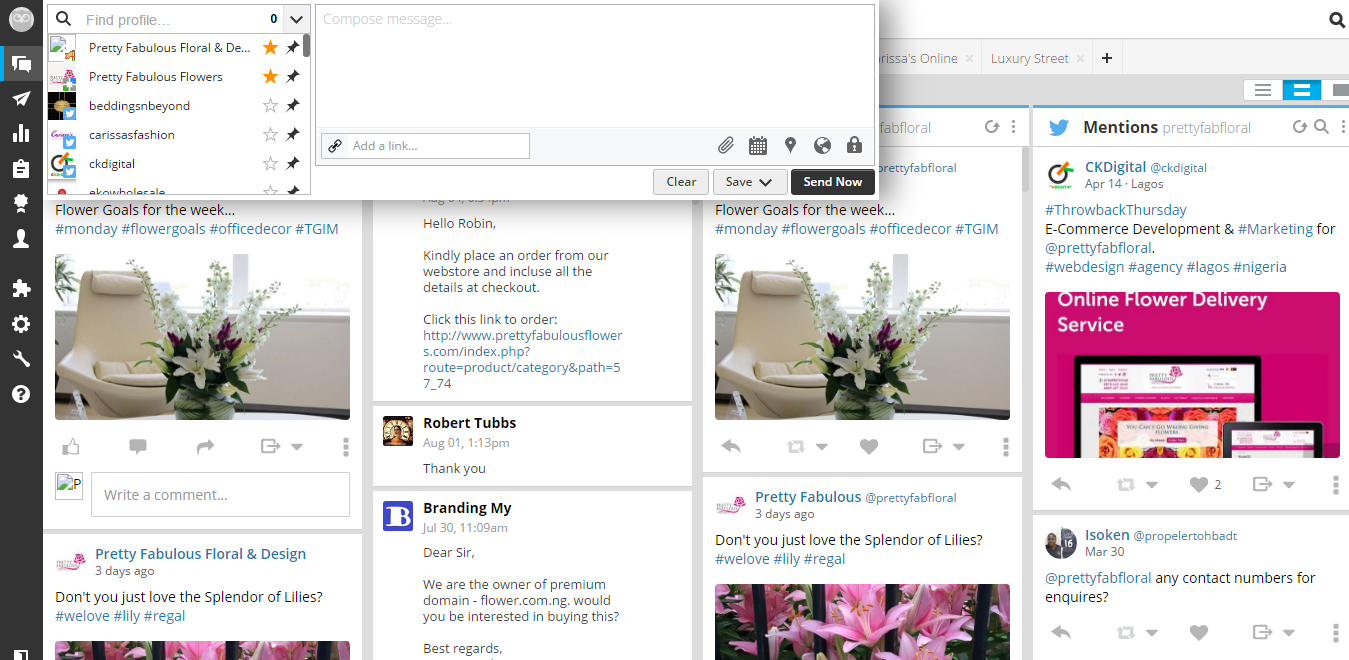Viewport: 1349px width, 660px height.
Task: Click the Send Now button
Action: [833, 182]
